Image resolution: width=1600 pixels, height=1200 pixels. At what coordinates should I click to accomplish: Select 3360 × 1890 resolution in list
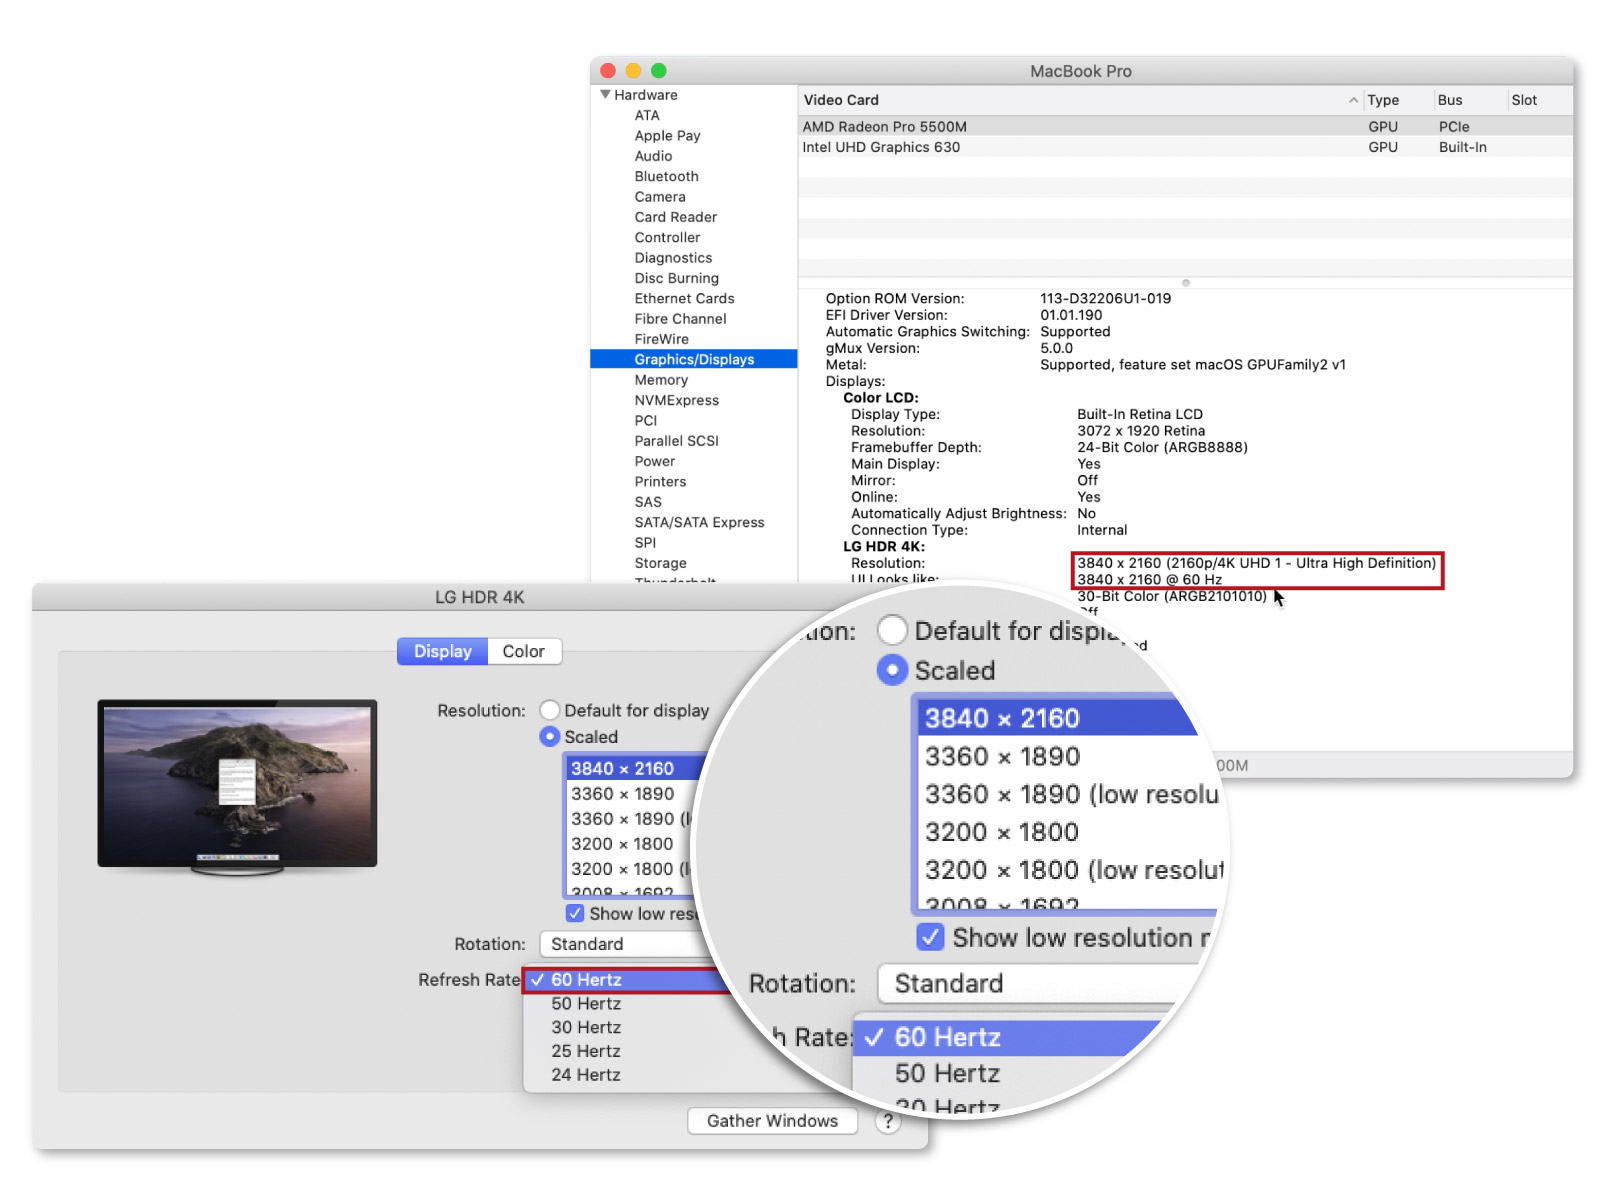coord(622,794)
